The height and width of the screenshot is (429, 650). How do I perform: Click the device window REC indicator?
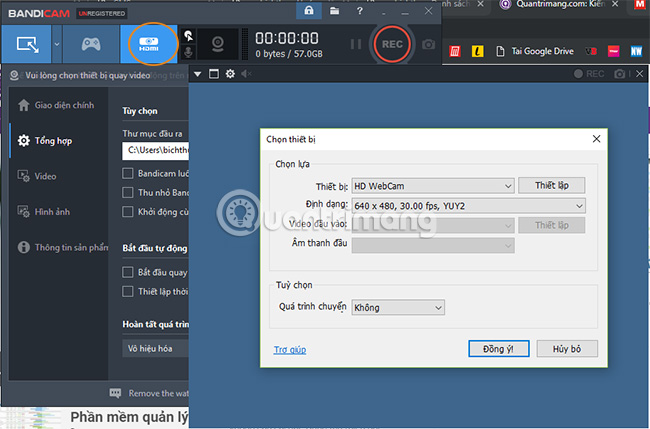point(589,74)
